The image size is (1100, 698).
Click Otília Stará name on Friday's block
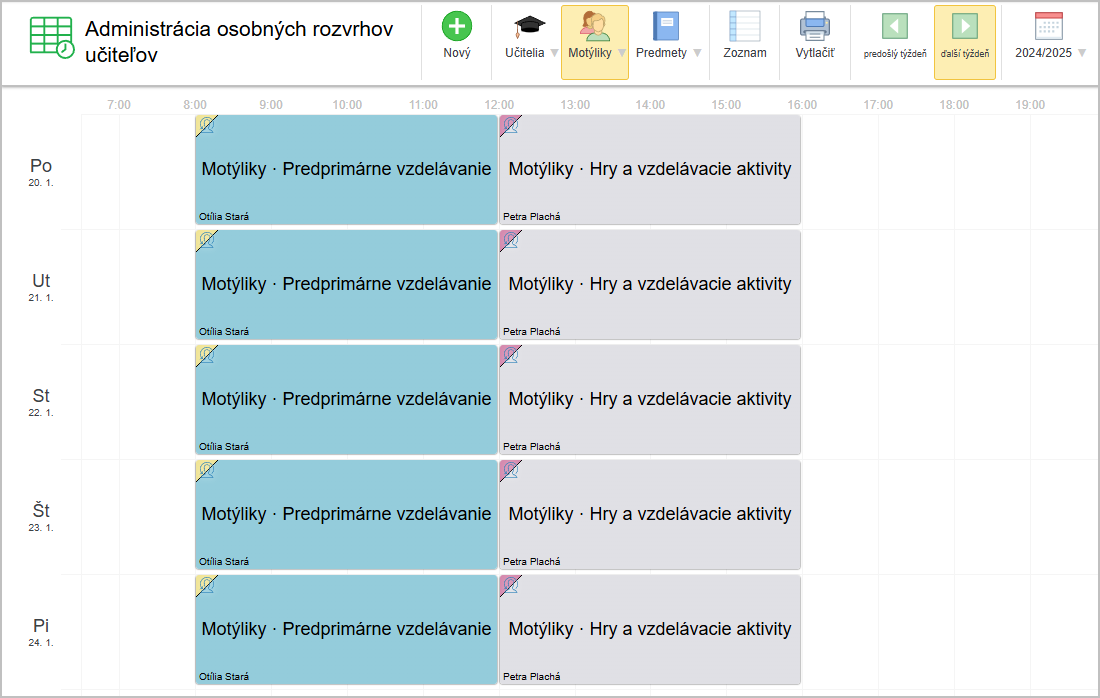point(224,677)
